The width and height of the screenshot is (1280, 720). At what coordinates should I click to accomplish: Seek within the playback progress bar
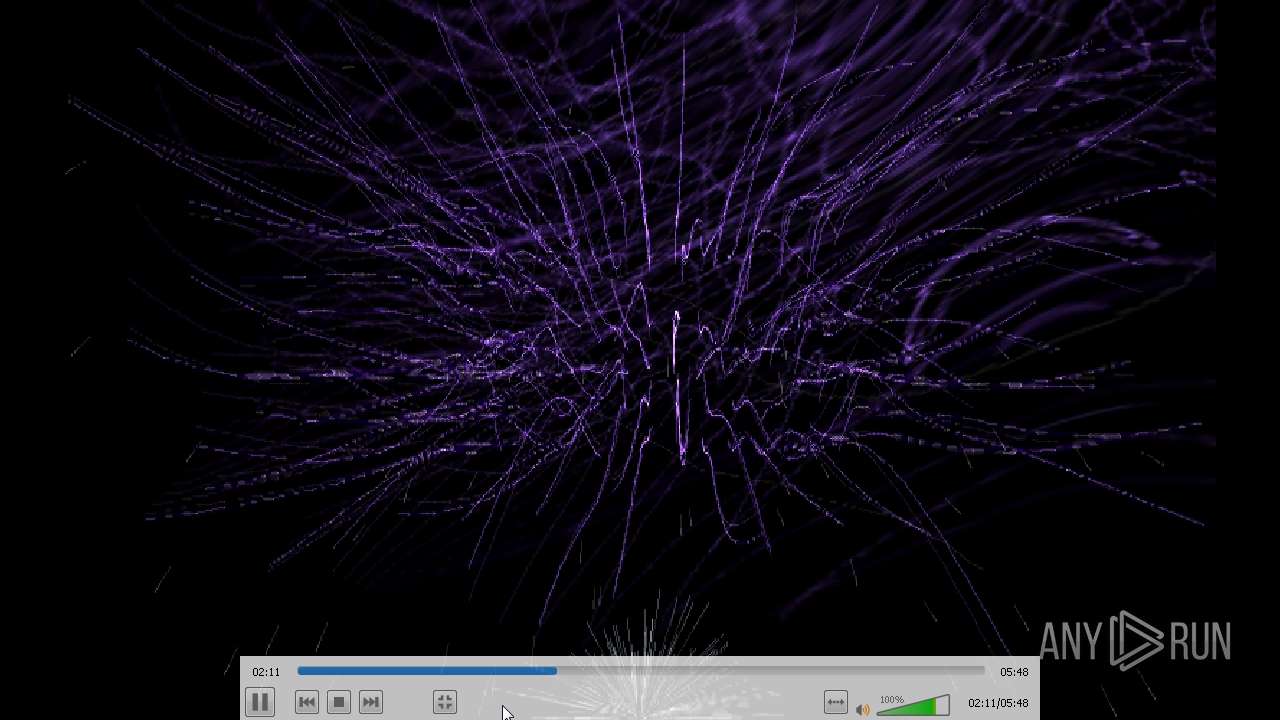tap(641, 671)
